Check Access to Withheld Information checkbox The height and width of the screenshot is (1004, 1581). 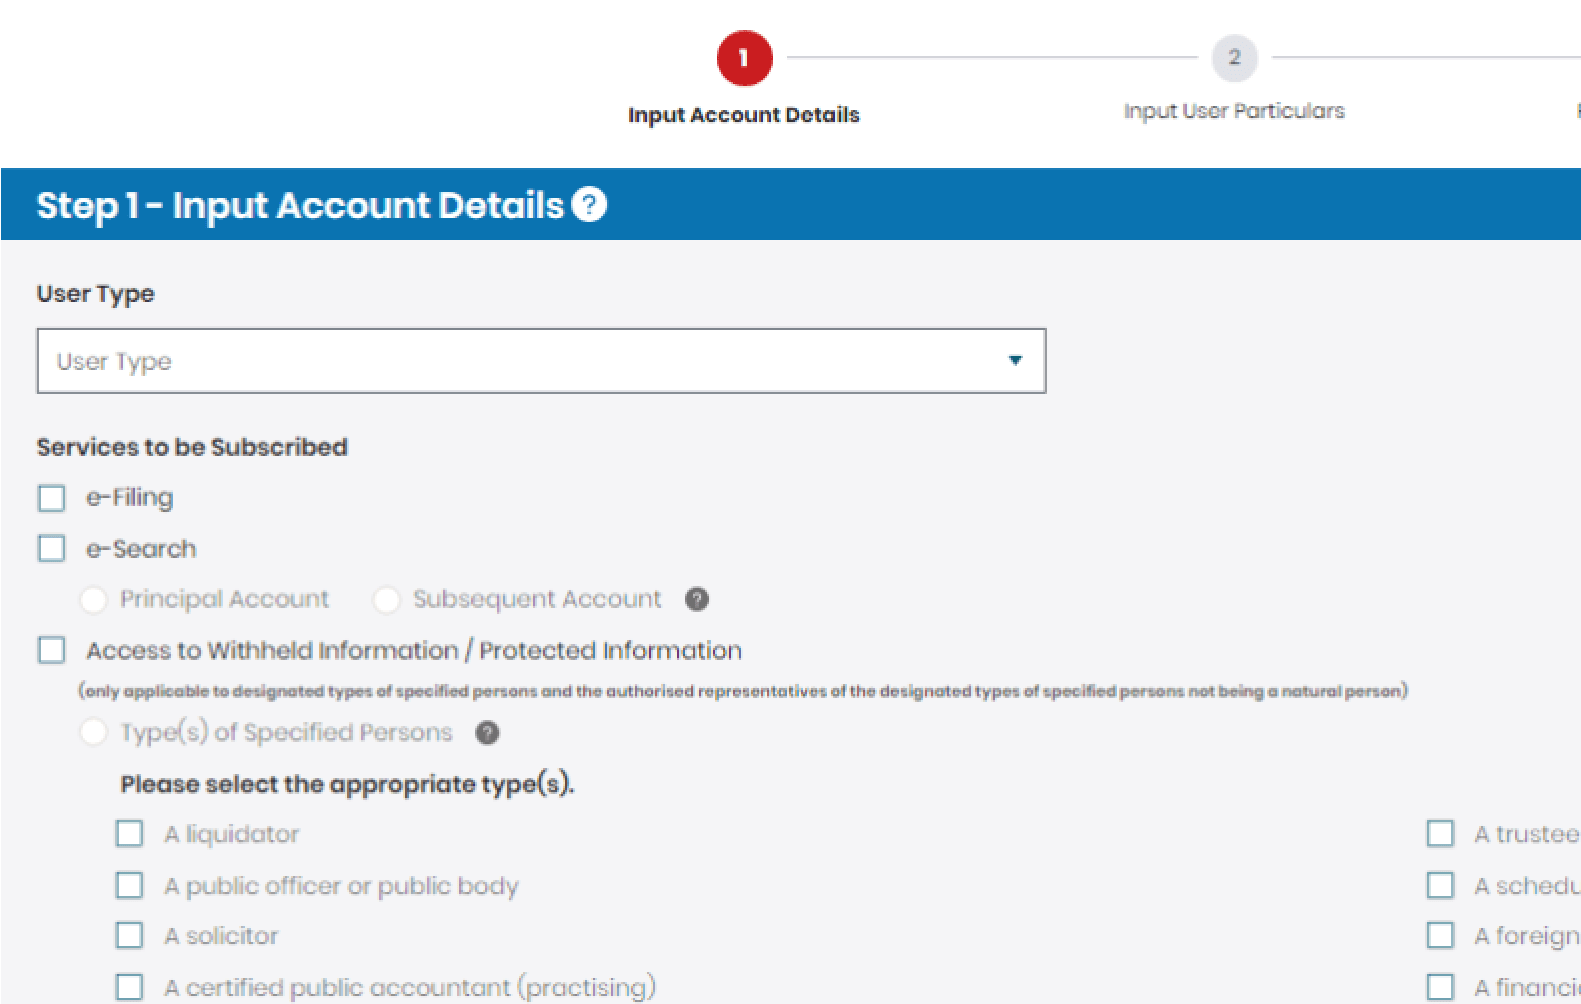tap(52, 651)
